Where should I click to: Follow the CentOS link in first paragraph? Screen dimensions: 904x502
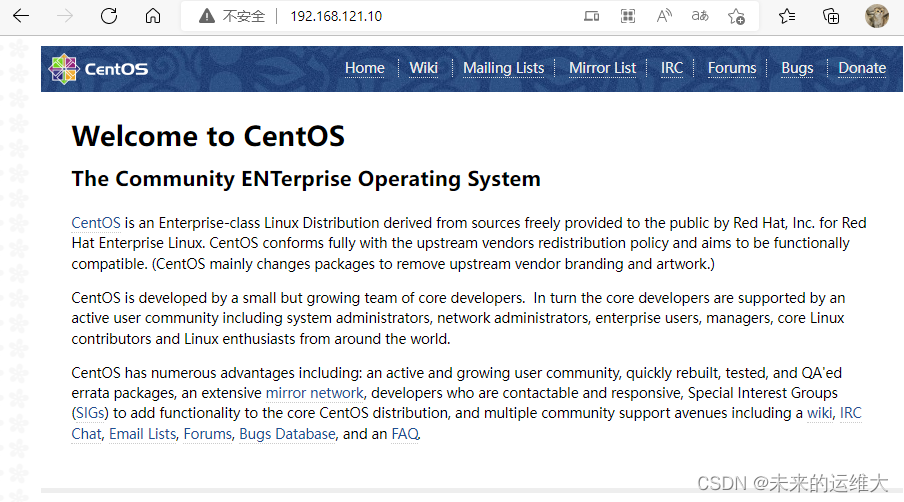tap(96, 223)
